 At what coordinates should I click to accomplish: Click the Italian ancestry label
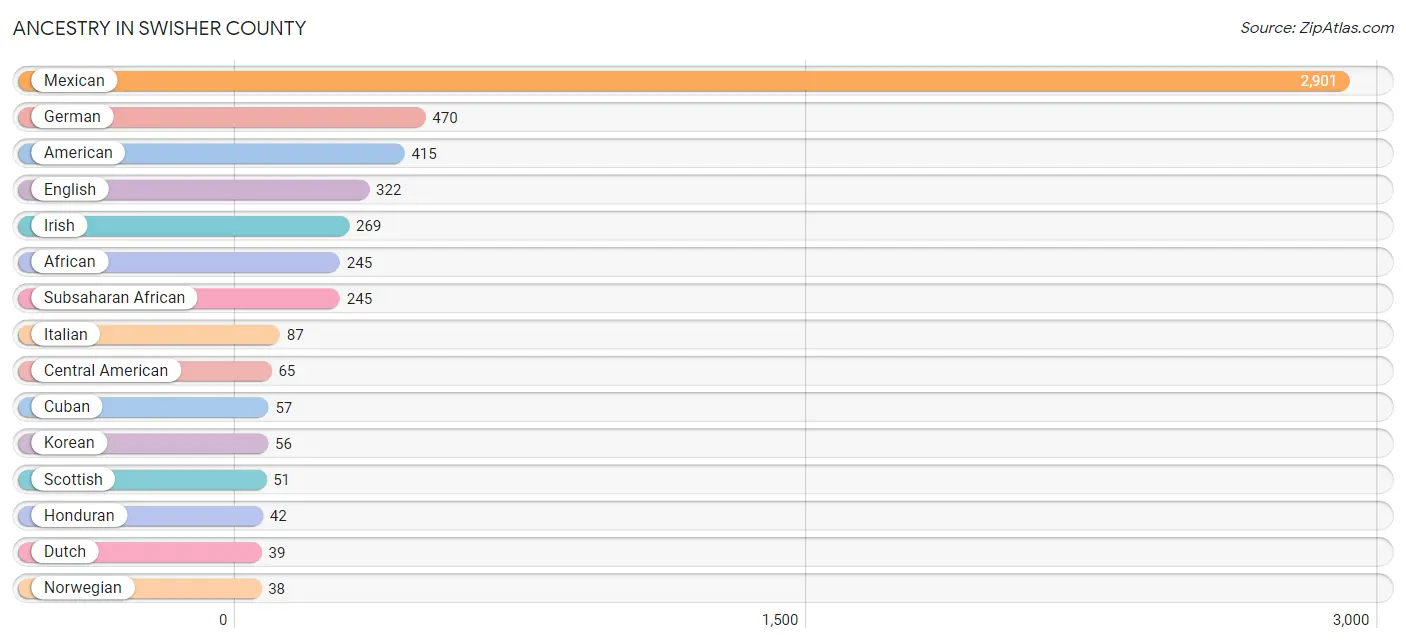point(66,335)
